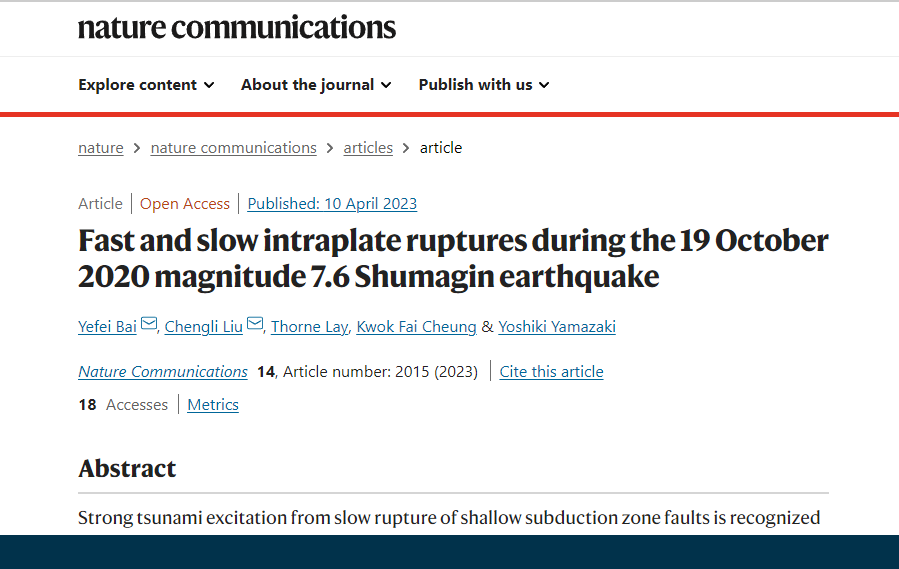The image size is (899, 569).
Task: Select author Kwok Fai Cheung
Action: (x=416, y=326)
